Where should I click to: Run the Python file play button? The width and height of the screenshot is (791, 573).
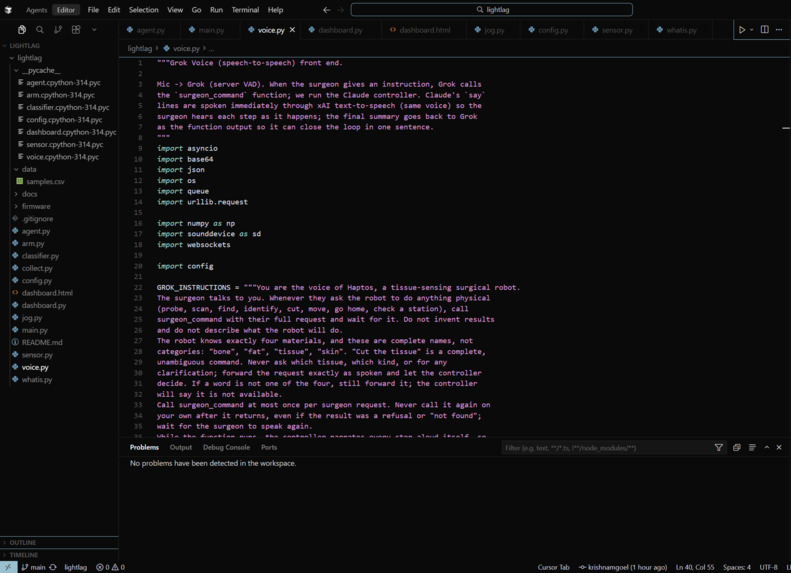point(742,30)
